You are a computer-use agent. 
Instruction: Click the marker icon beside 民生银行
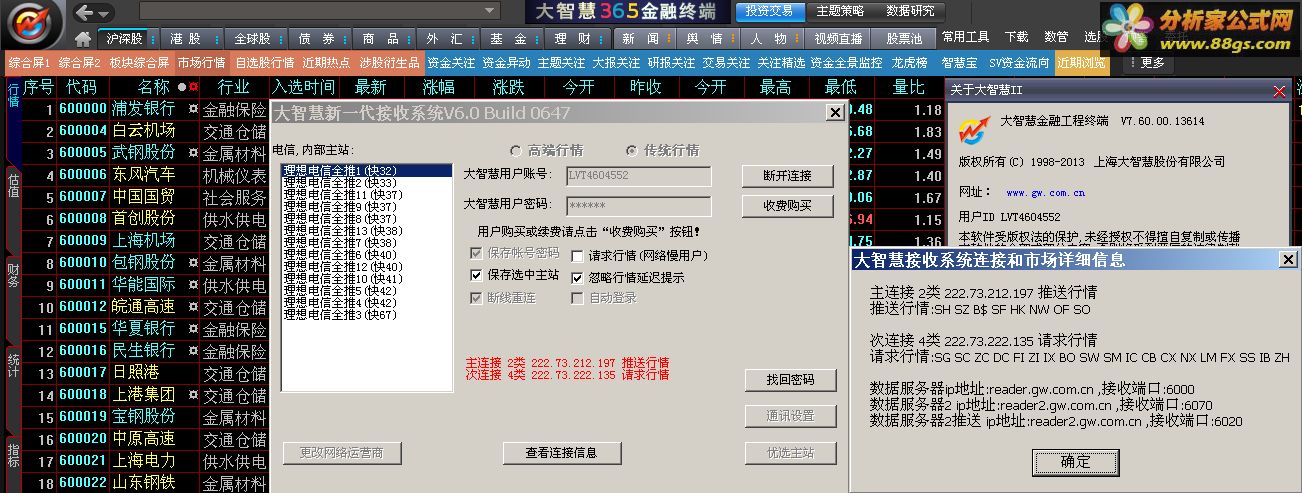(x=193, y=350)
